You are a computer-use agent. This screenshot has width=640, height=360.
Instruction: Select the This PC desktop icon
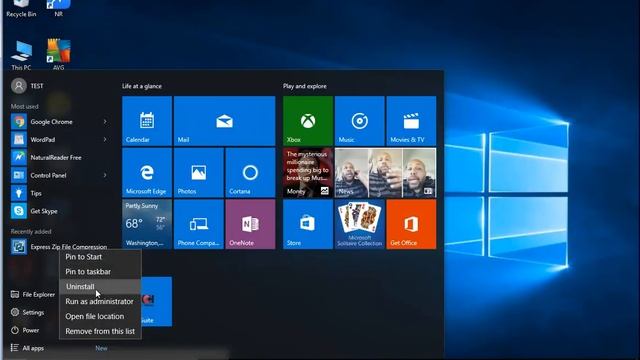[x=21, y=55]
